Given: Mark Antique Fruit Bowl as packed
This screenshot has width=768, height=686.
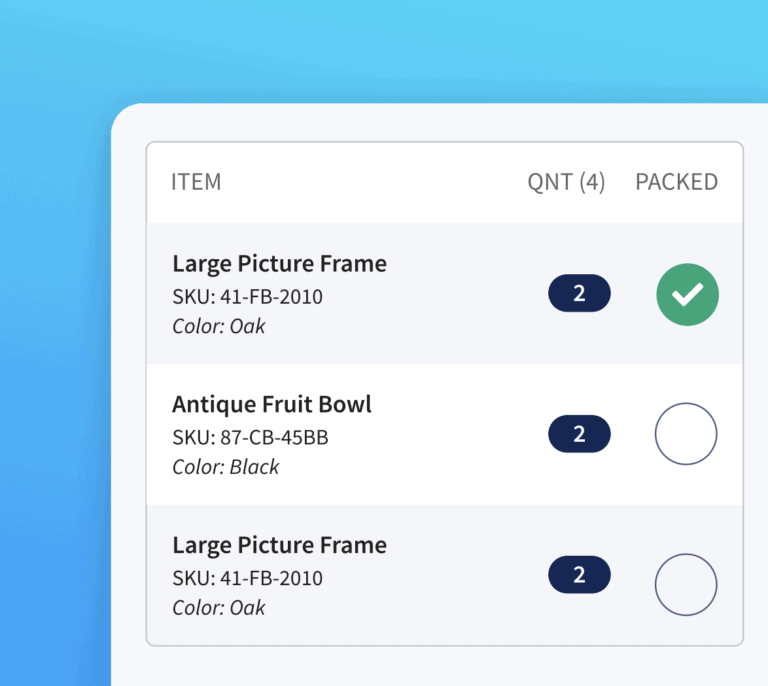Looking at the screenshot, I should click(686, 434).
